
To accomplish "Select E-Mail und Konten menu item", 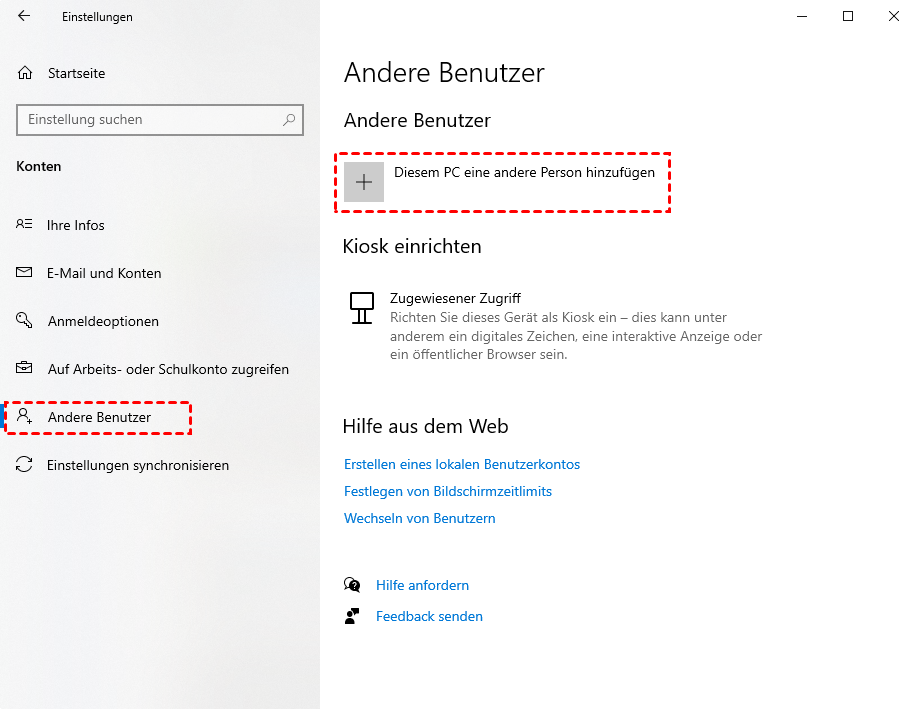I will coord(104,273).
